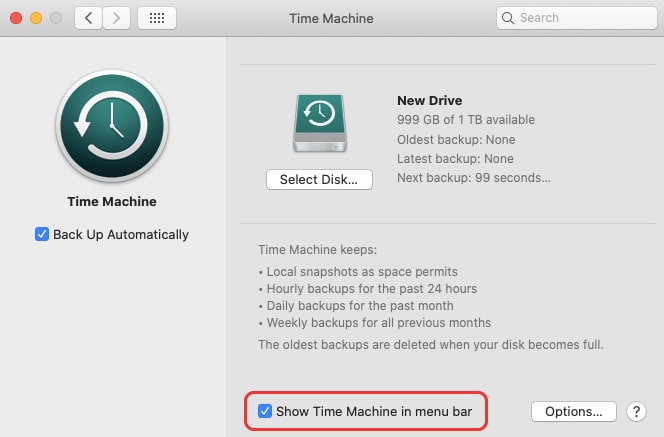Screen dimensions: 664x437
Task: Open the Select Disk... dialog
Action: pos(319,180)
